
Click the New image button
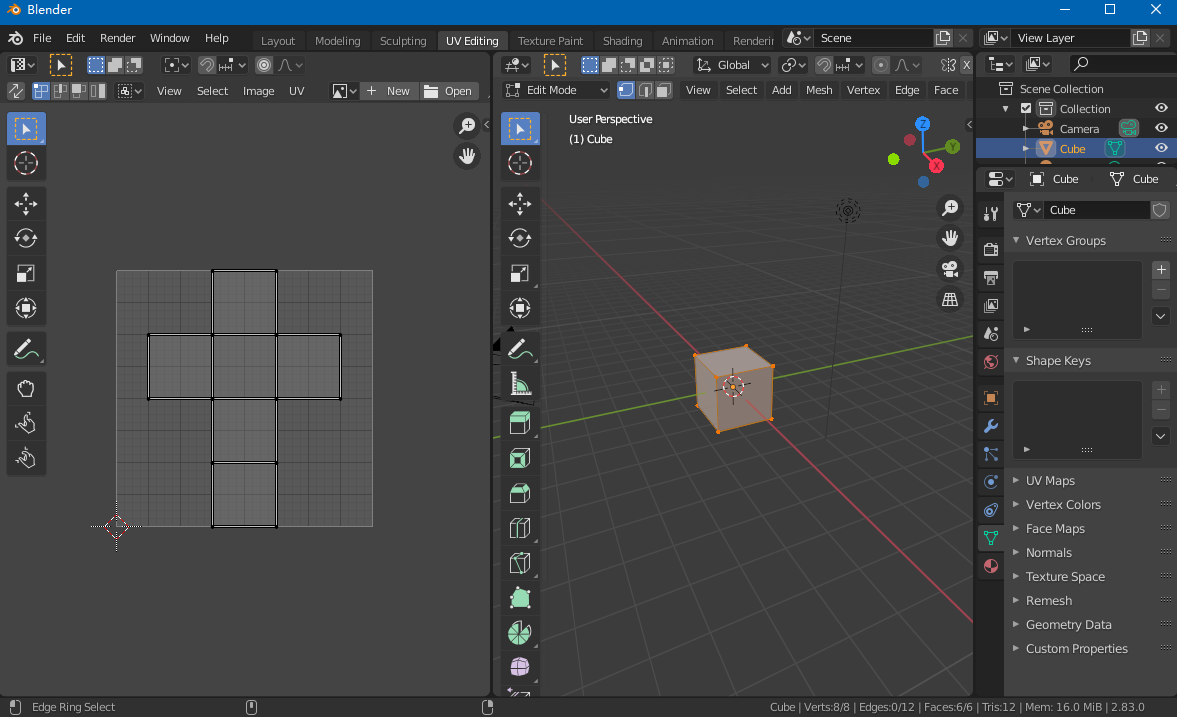click(x=388, y=90)
